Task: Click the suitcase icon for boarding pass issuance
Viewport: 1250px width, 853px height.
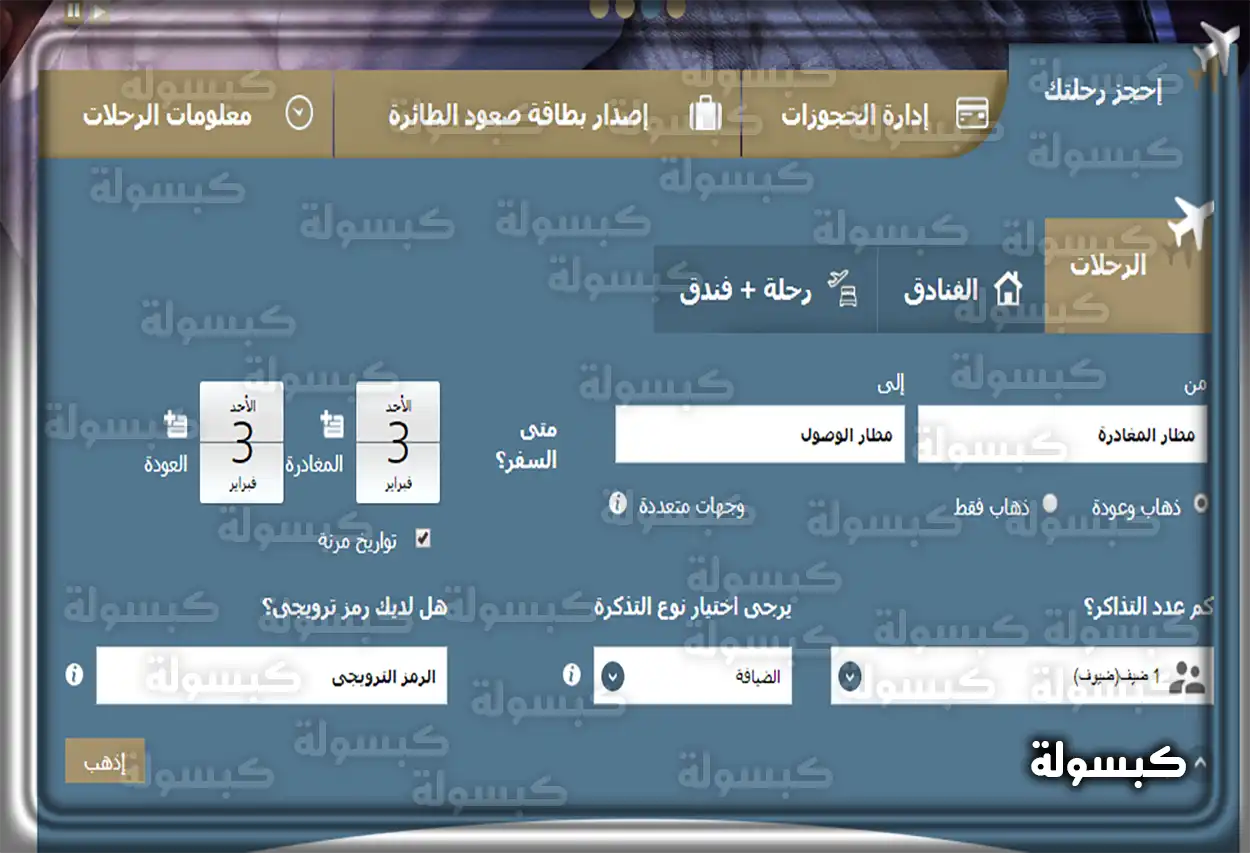Action: tap(707, 113)
